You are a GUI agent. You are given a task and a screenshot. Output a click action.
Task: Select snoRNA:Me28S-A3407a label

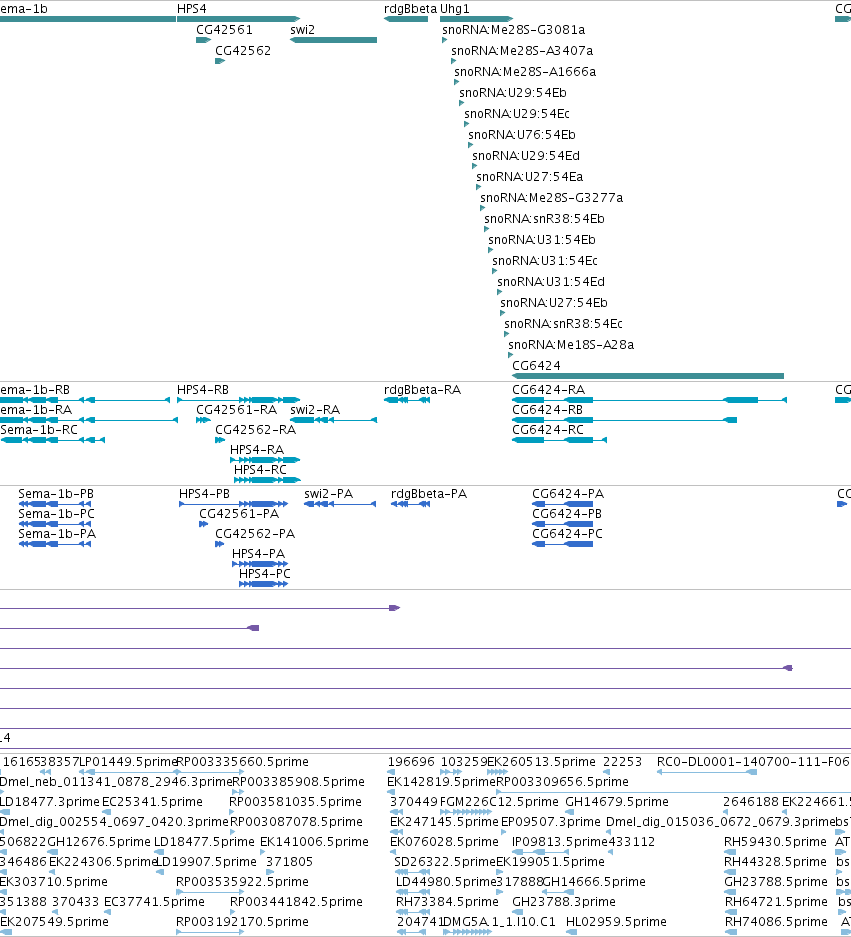pyautogui.click(x=522, y=51)
